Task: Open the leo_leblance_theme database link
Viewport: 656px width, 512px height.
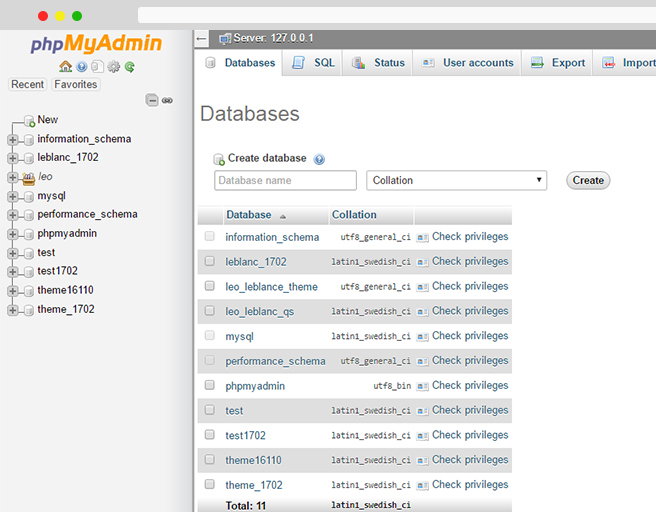Action: click(272, 287)
